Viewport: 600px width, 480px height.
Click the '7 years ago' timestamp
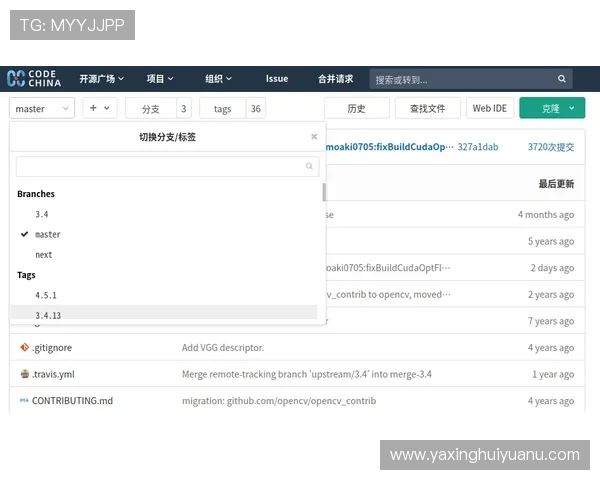coord(551,321)
